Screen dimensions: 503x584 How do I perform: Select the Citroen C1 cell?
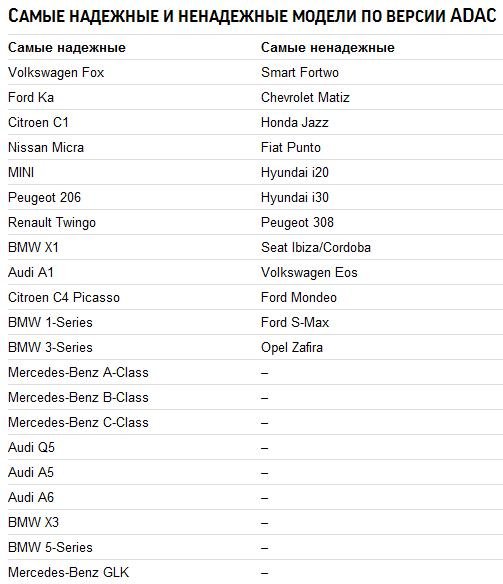click(x=38, y=122)
